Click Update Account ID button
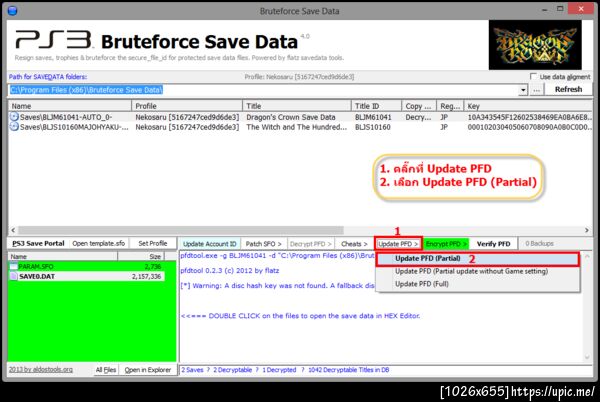 click(209, 244)
